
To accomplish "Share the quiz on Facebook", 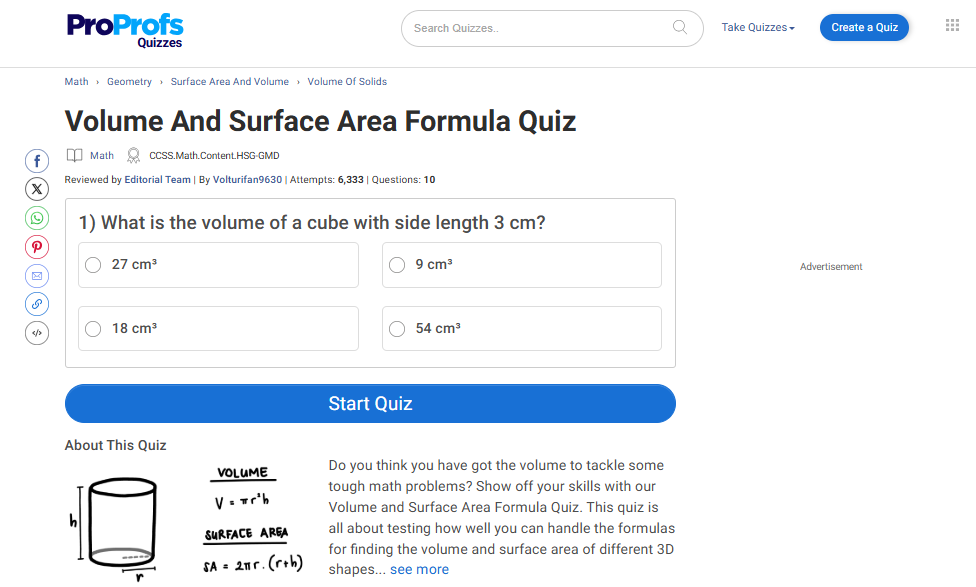I will coord(37,160).
